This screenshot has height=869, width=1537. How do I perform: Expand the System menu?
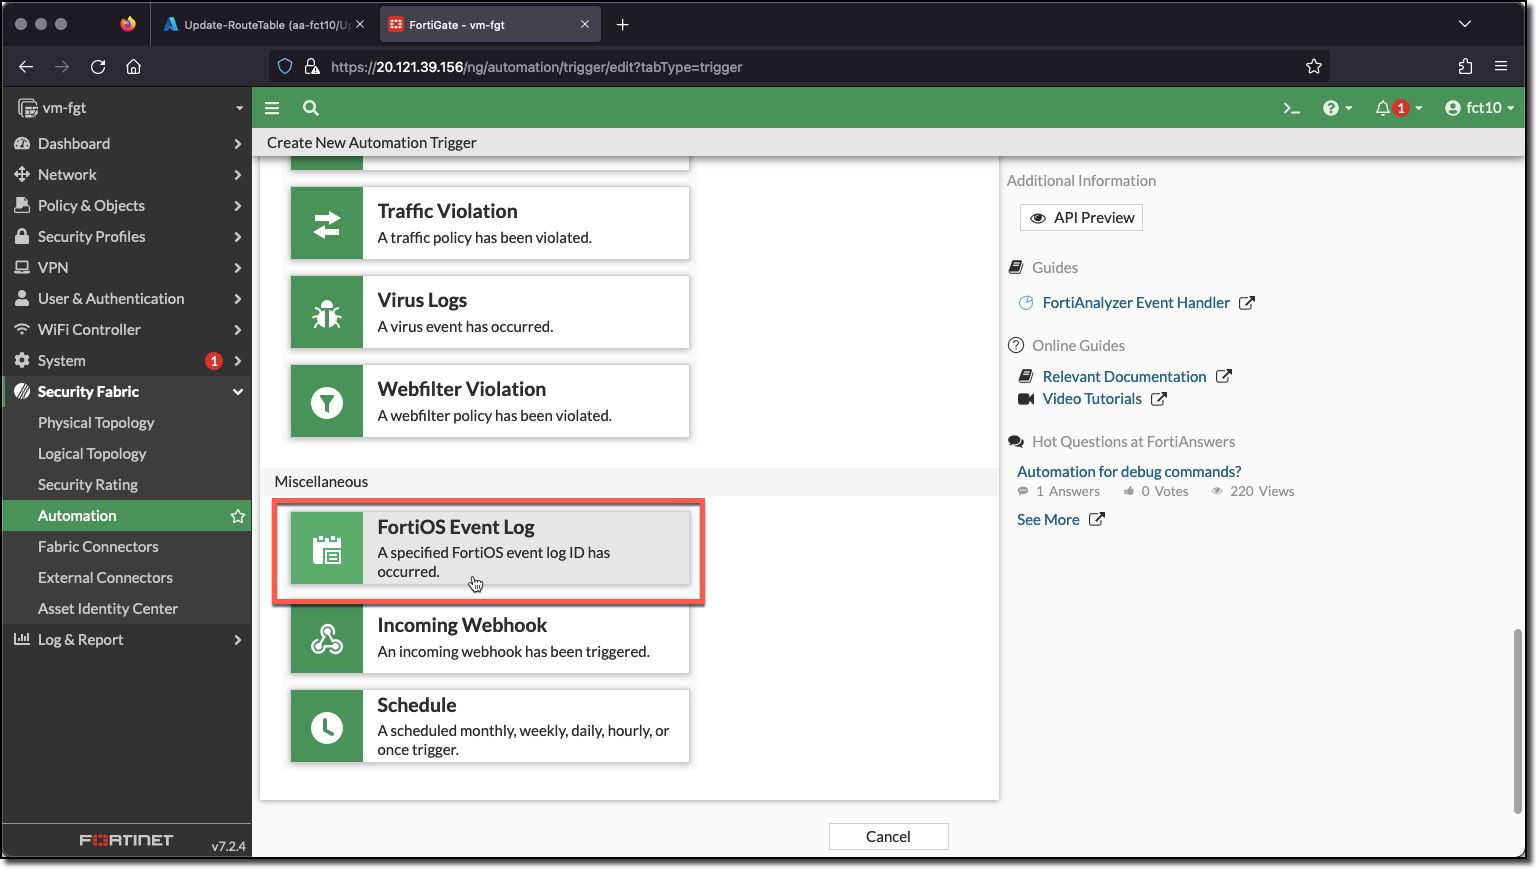pos(127,361)
